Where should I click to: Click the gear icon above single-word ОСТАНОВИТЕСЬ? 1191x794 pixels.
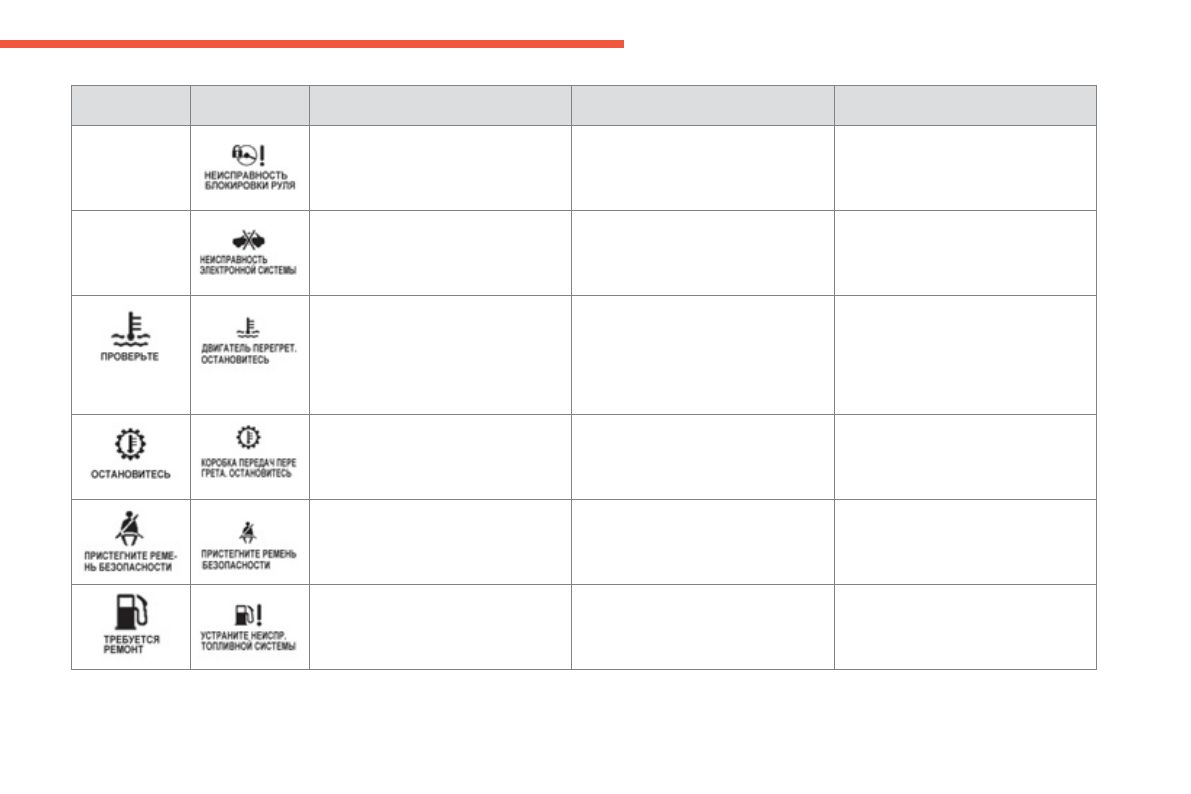pos(130,442)
